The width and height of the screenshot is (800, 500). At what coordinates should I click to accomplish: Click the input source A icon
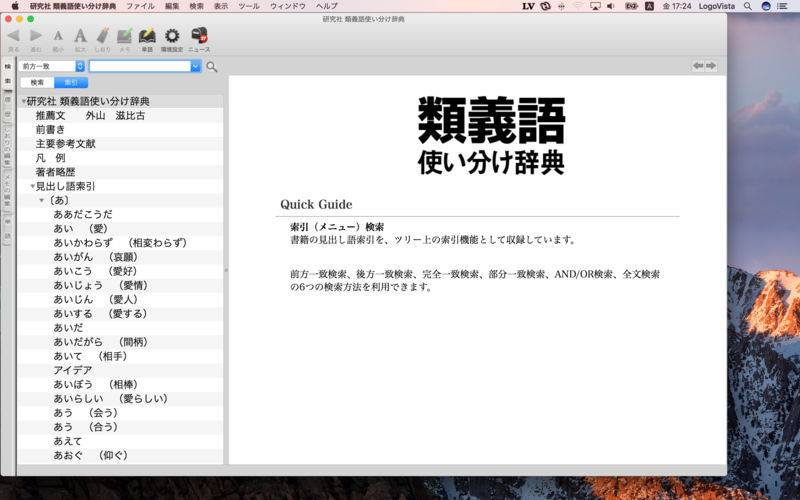(649, 6)
